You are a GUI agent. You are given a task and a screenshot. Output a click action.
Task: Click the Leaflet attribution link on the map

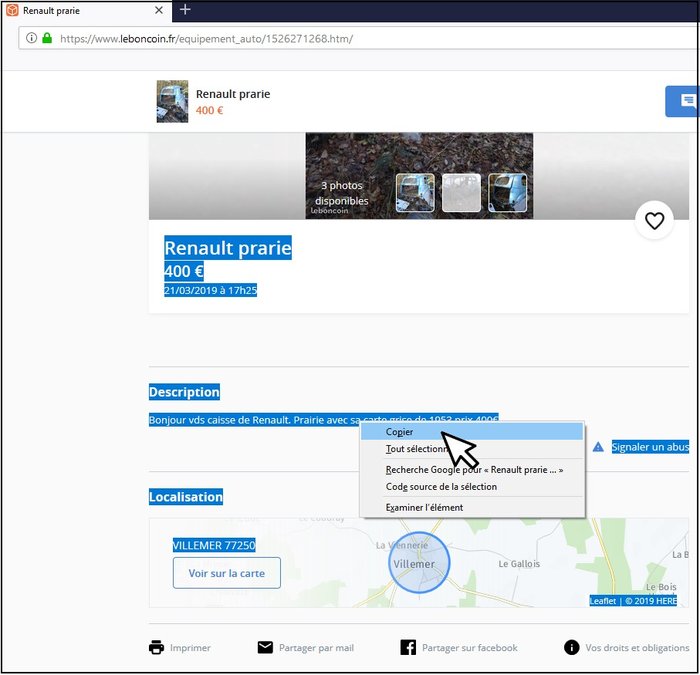coord(603,601)
